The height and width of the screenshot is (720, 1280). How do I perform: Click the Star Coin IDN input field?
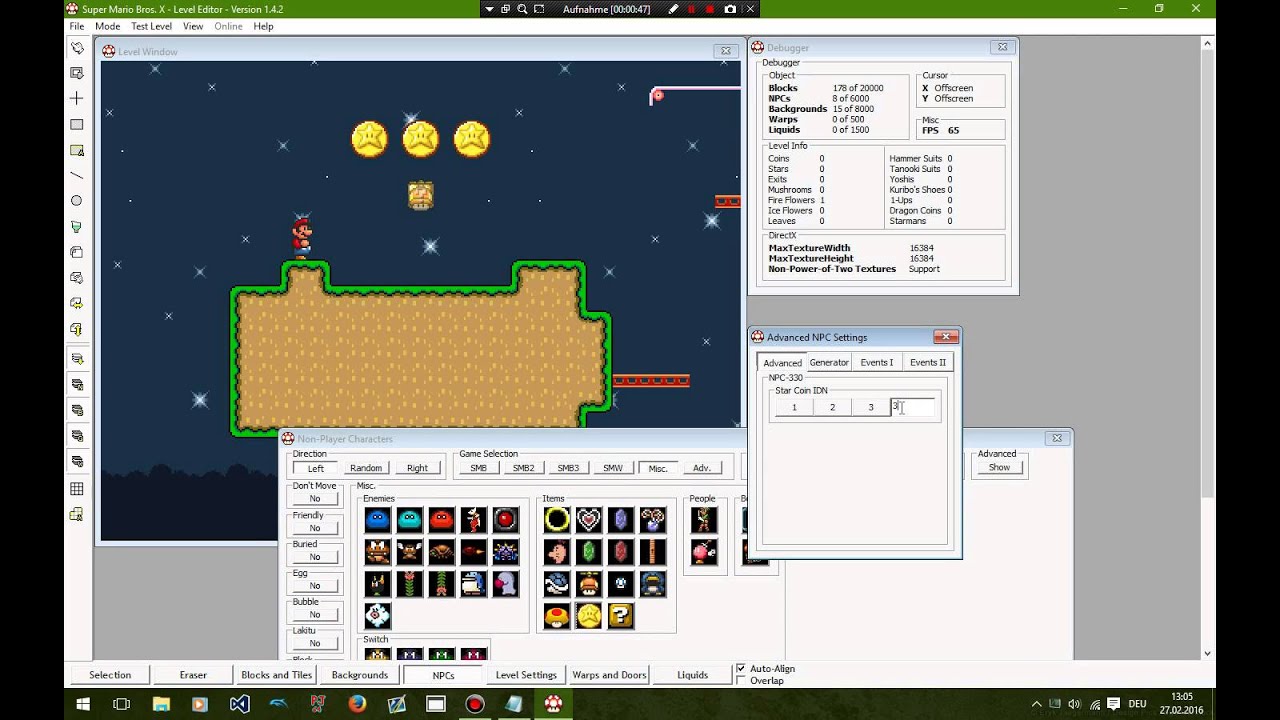click(913, 407)
